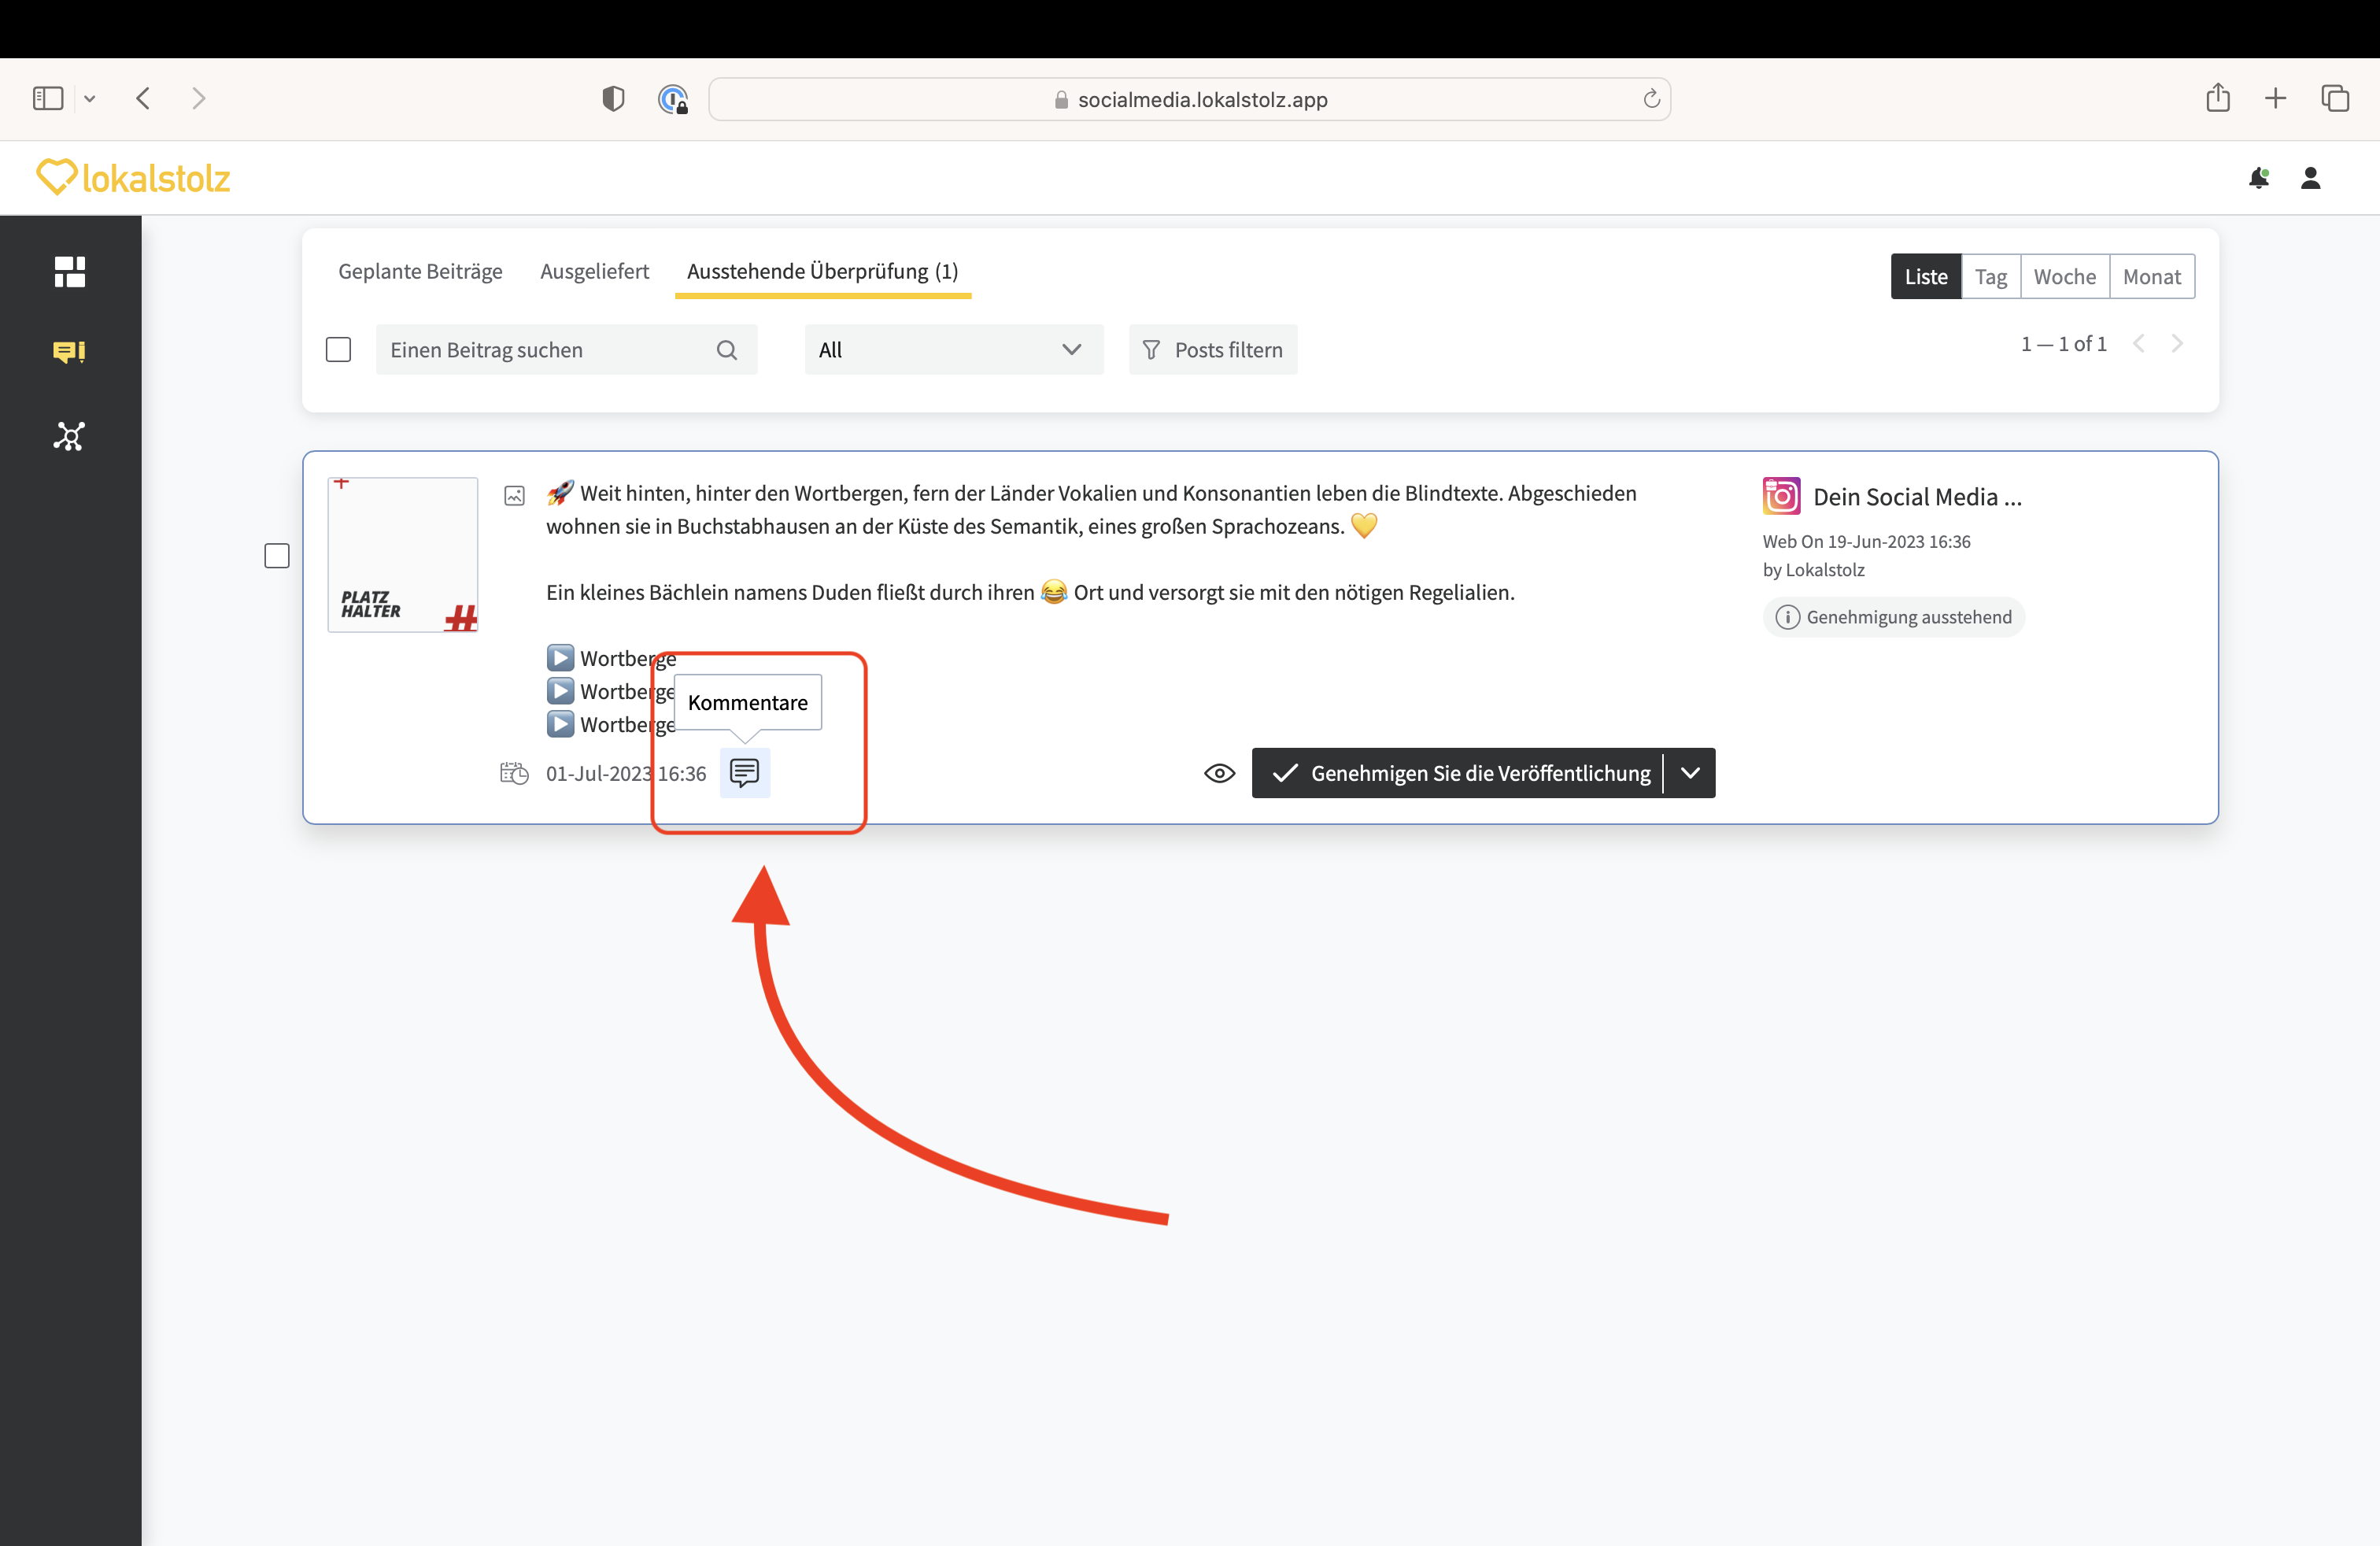The width and height of the screenshot is (2380, 1546).
Task: Check the post's selection checkbox
Action: click(x=277, y=556)
